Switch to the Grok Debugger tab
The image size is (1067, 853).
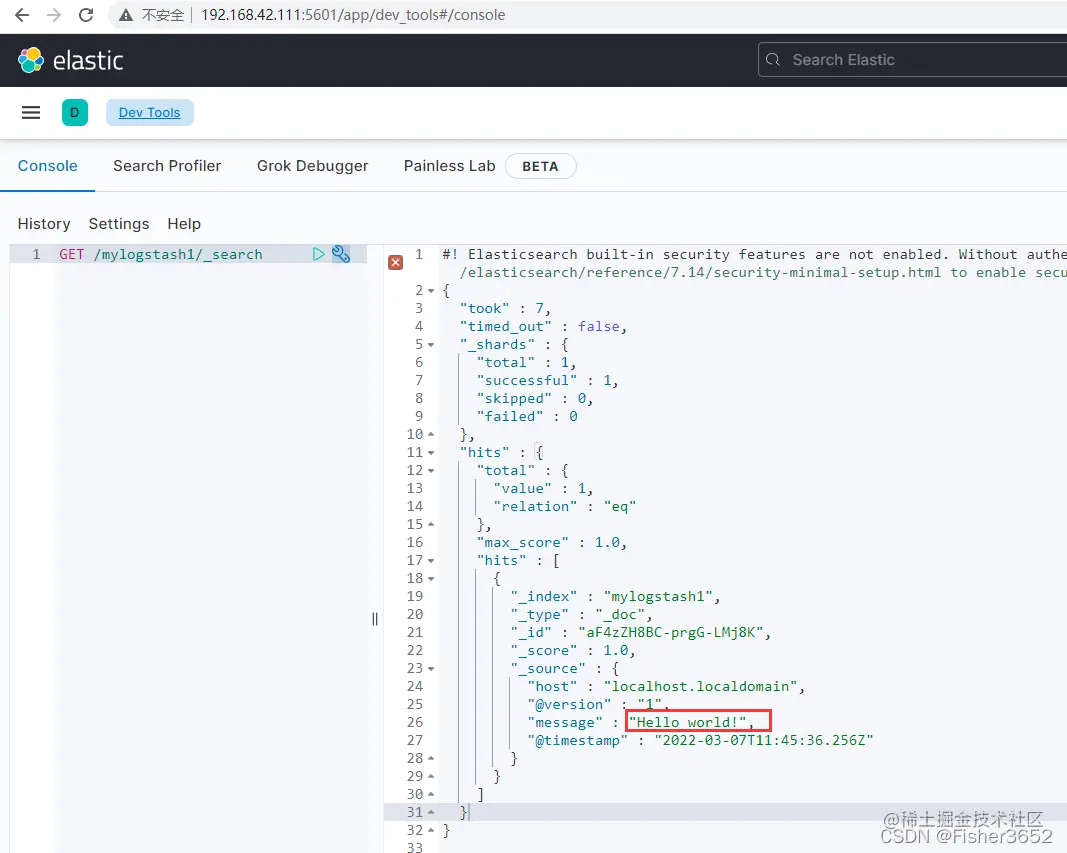[312, 166]
